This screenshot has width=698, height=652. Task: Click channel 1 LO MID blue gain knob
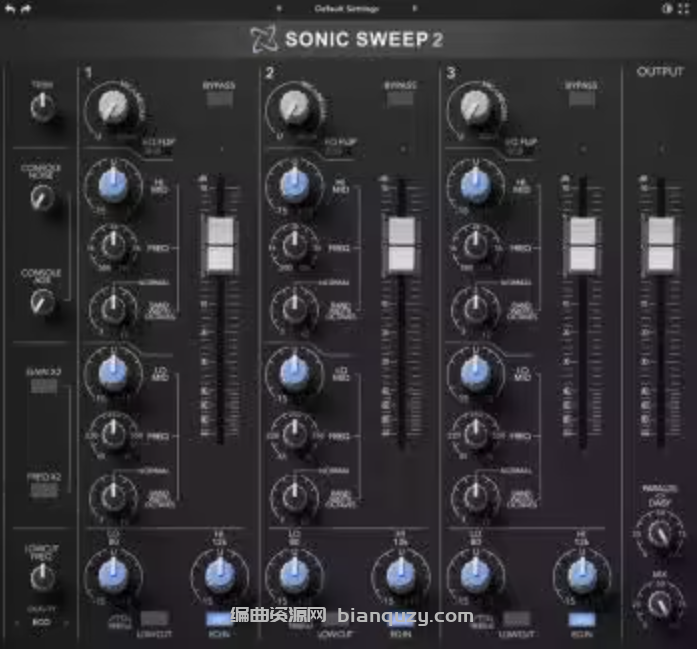pyautogui.click(x=113, y=374)
